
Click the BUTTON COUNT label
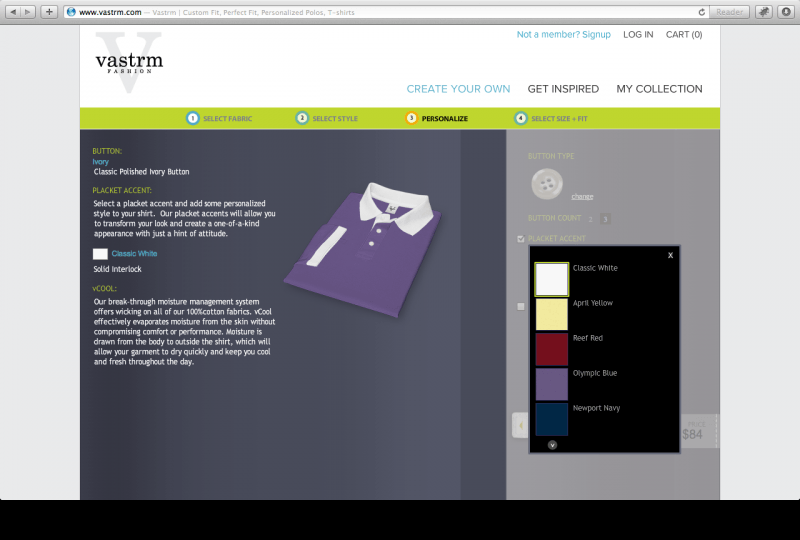click(x=555, y=218)
